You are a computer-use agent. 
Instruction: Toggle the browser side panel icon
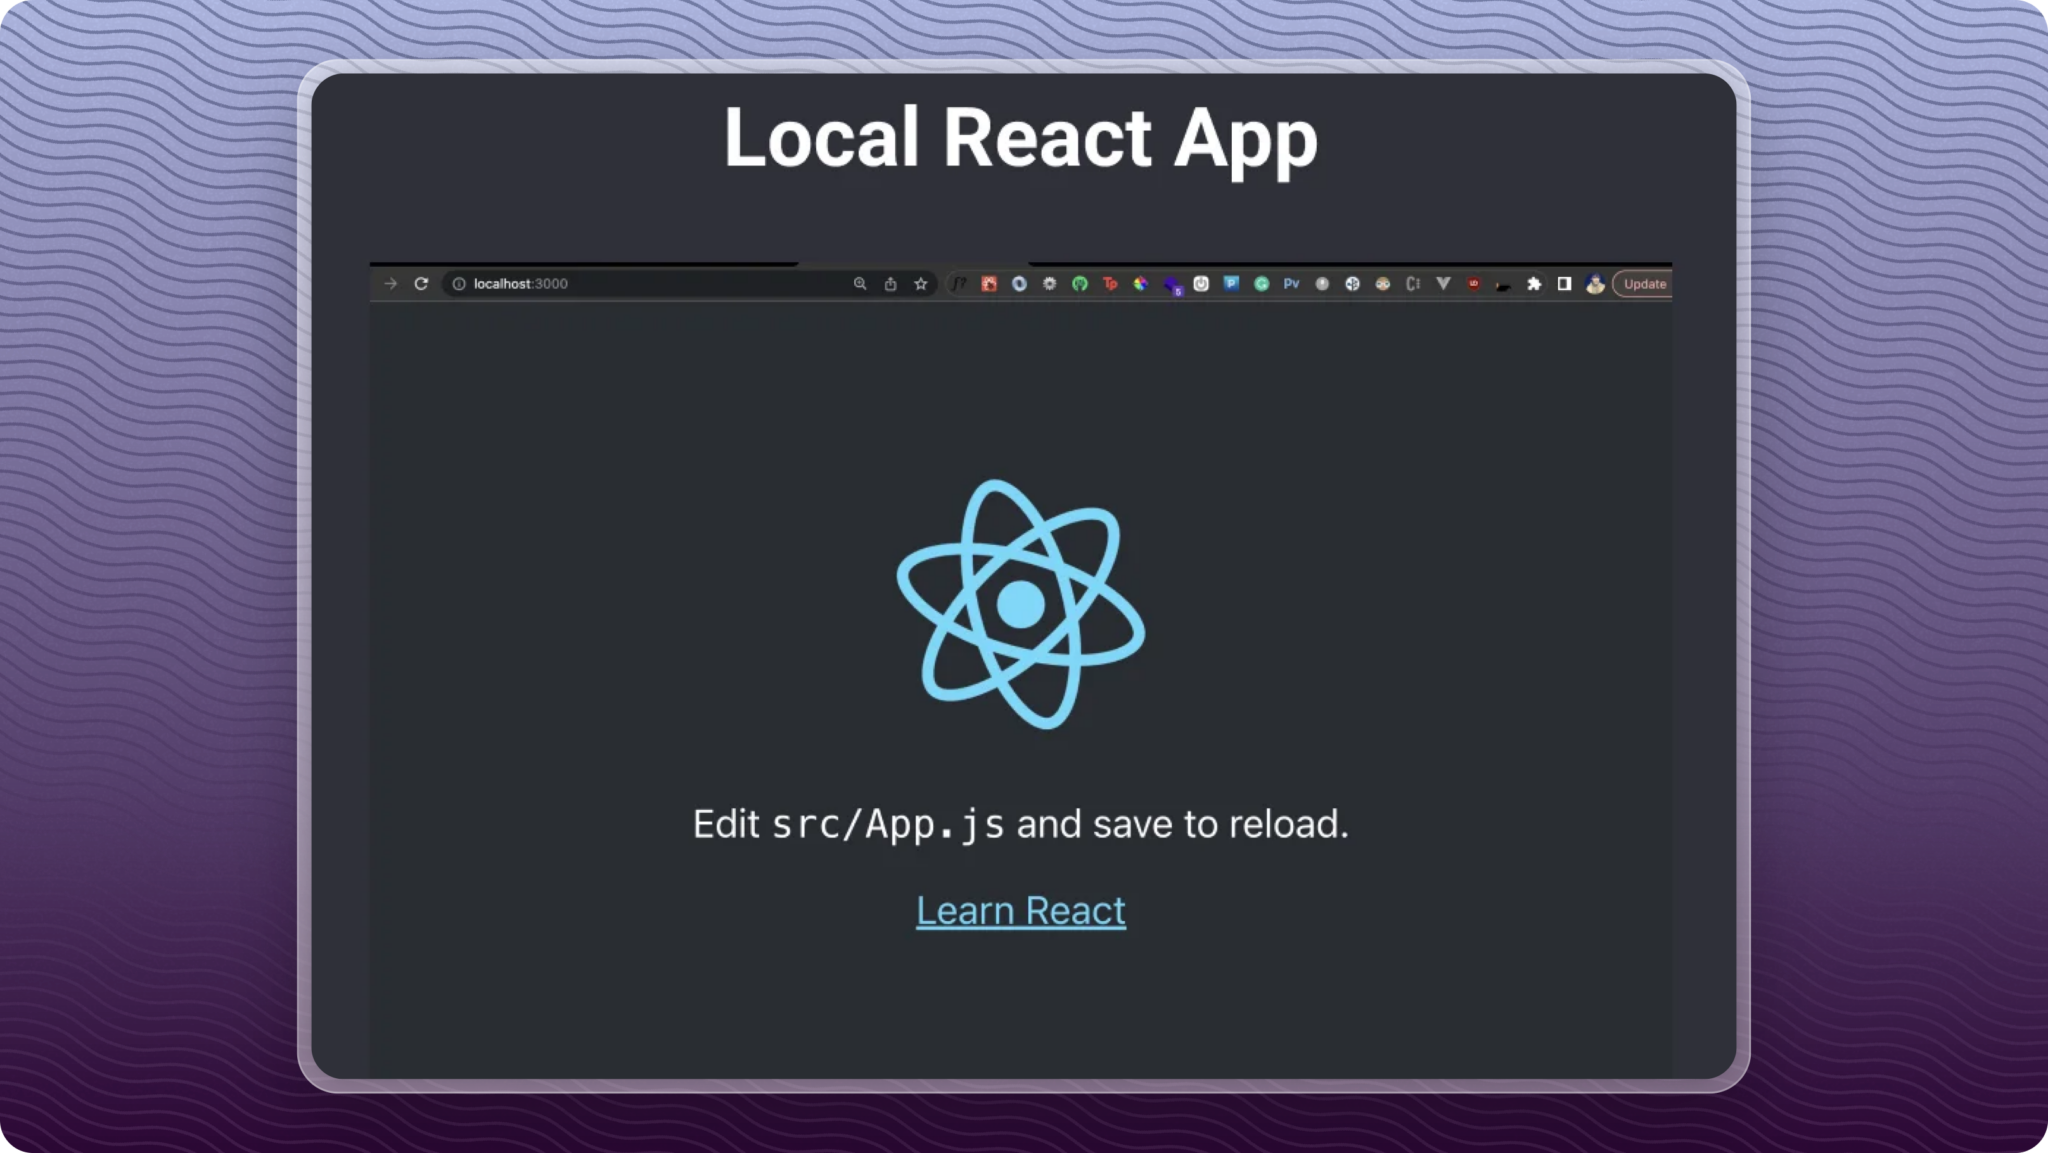pyautogui.click(x=1564, y=284)
